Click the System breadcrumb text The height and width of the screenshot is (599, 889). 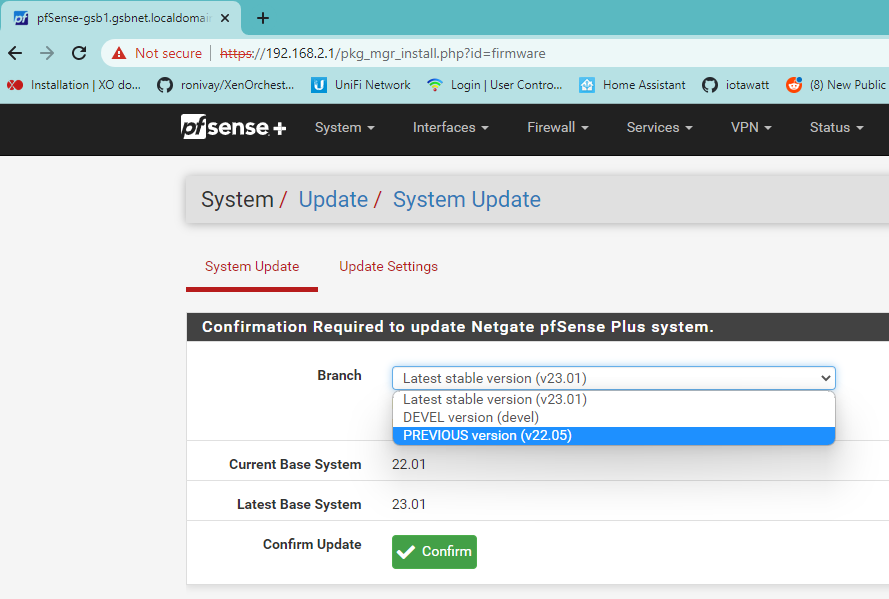[237, 199]
